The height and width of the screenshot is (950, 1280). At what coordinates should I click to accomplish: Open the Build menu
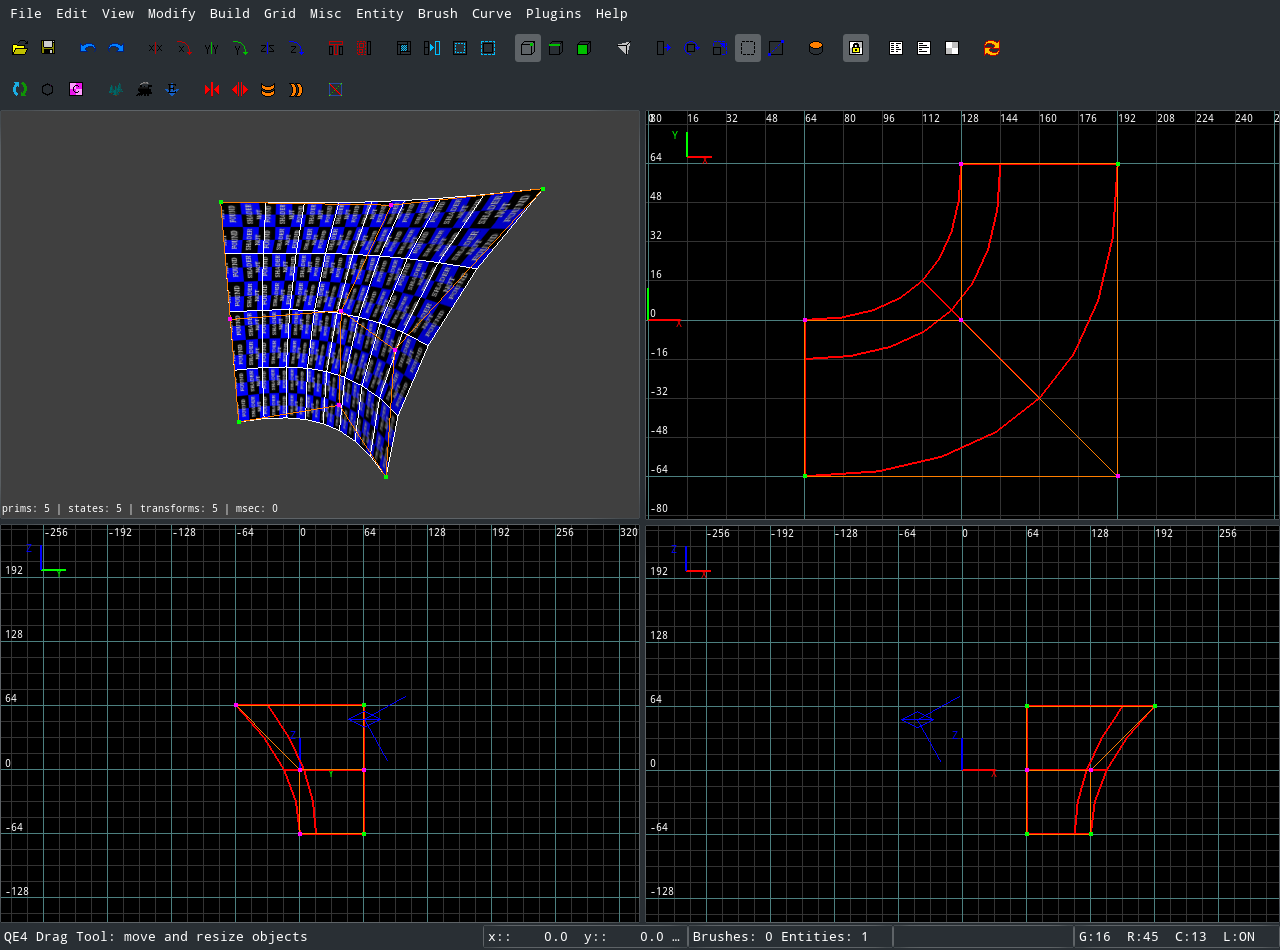click(x=229, y=13)
